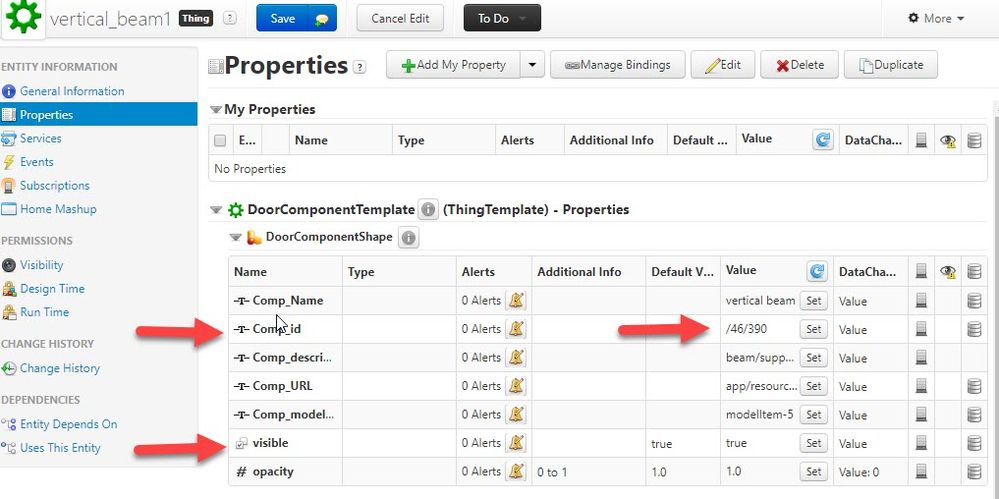
Task: Open the Add My Property dropdown arrow
Action: pos(532,64)
